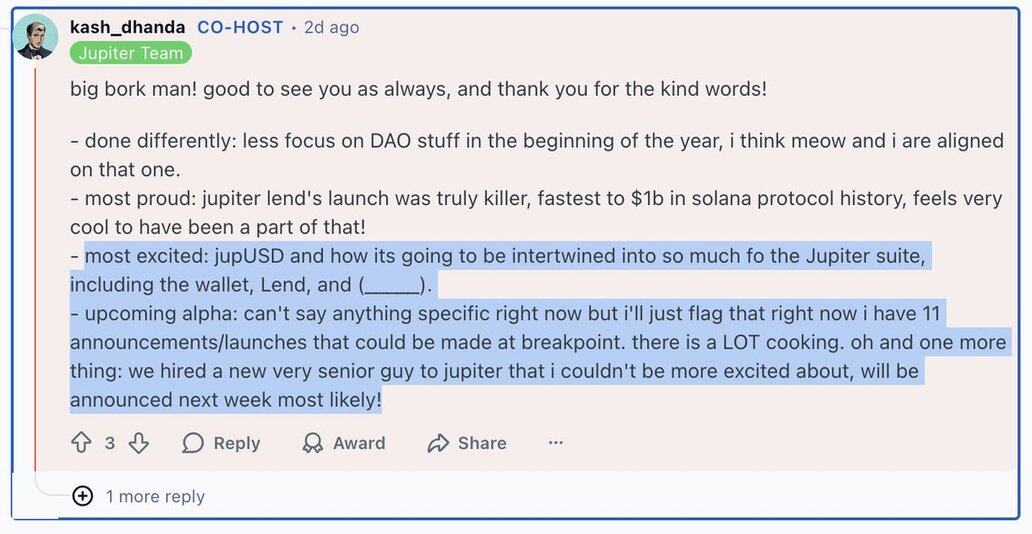1032x534 pixels.
Task: Click the vote count number 3
Action: [x=110, y=443]
